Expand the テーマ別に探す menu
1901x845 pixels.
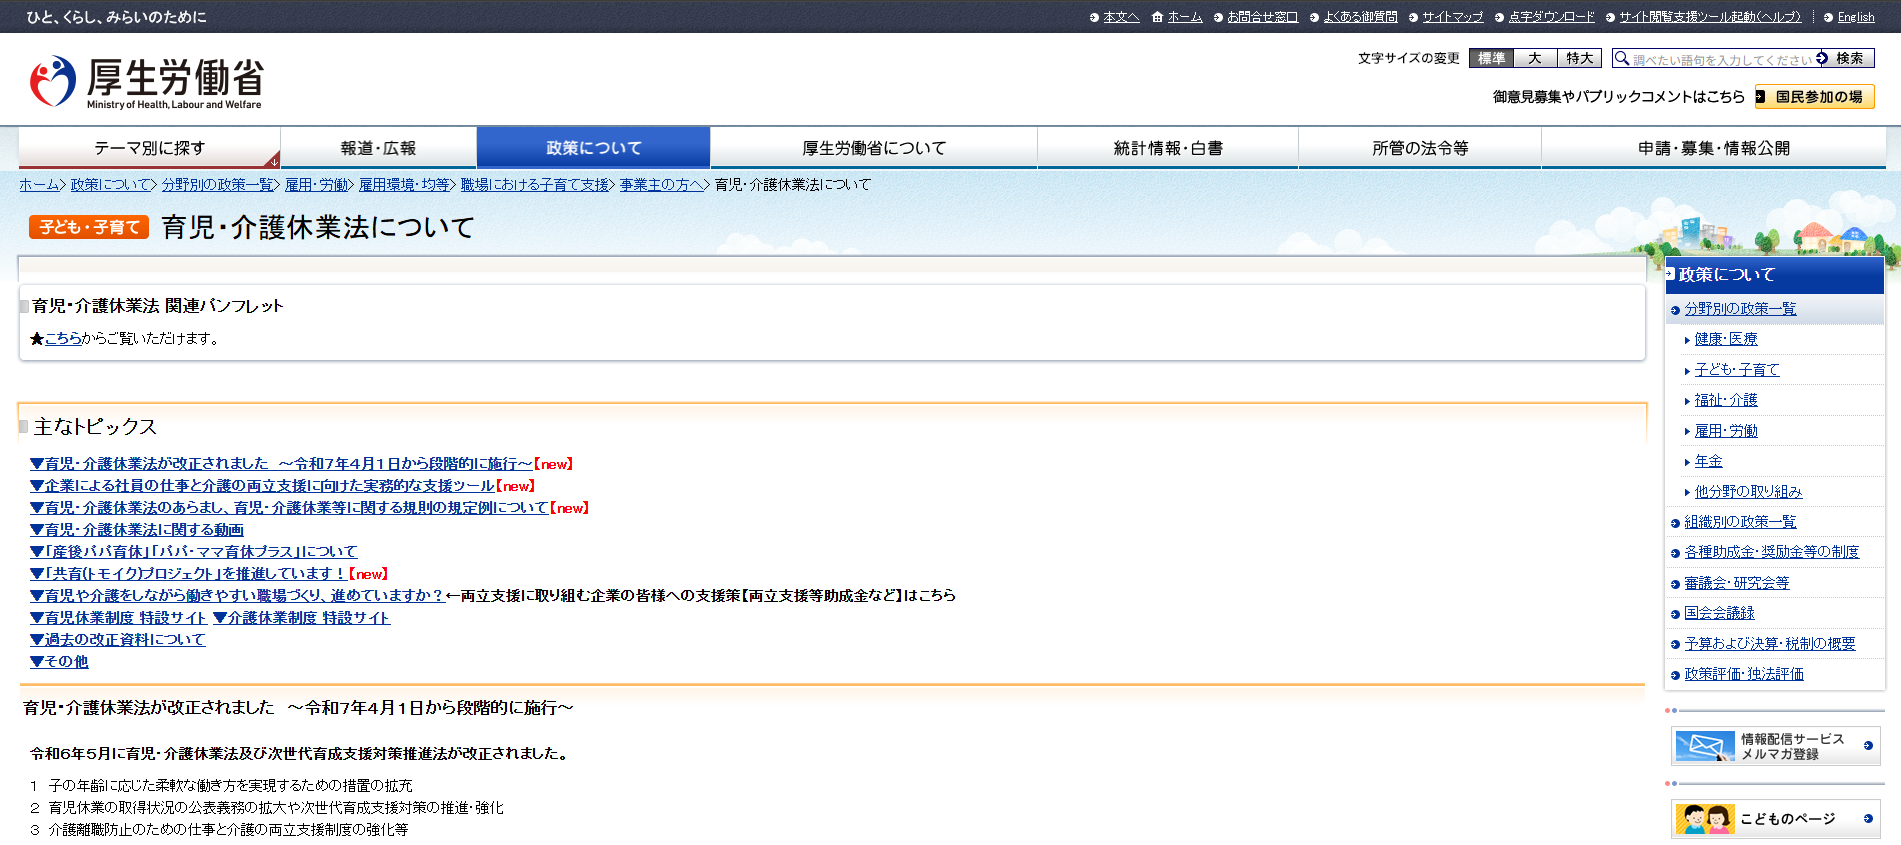tap(150, 148)
